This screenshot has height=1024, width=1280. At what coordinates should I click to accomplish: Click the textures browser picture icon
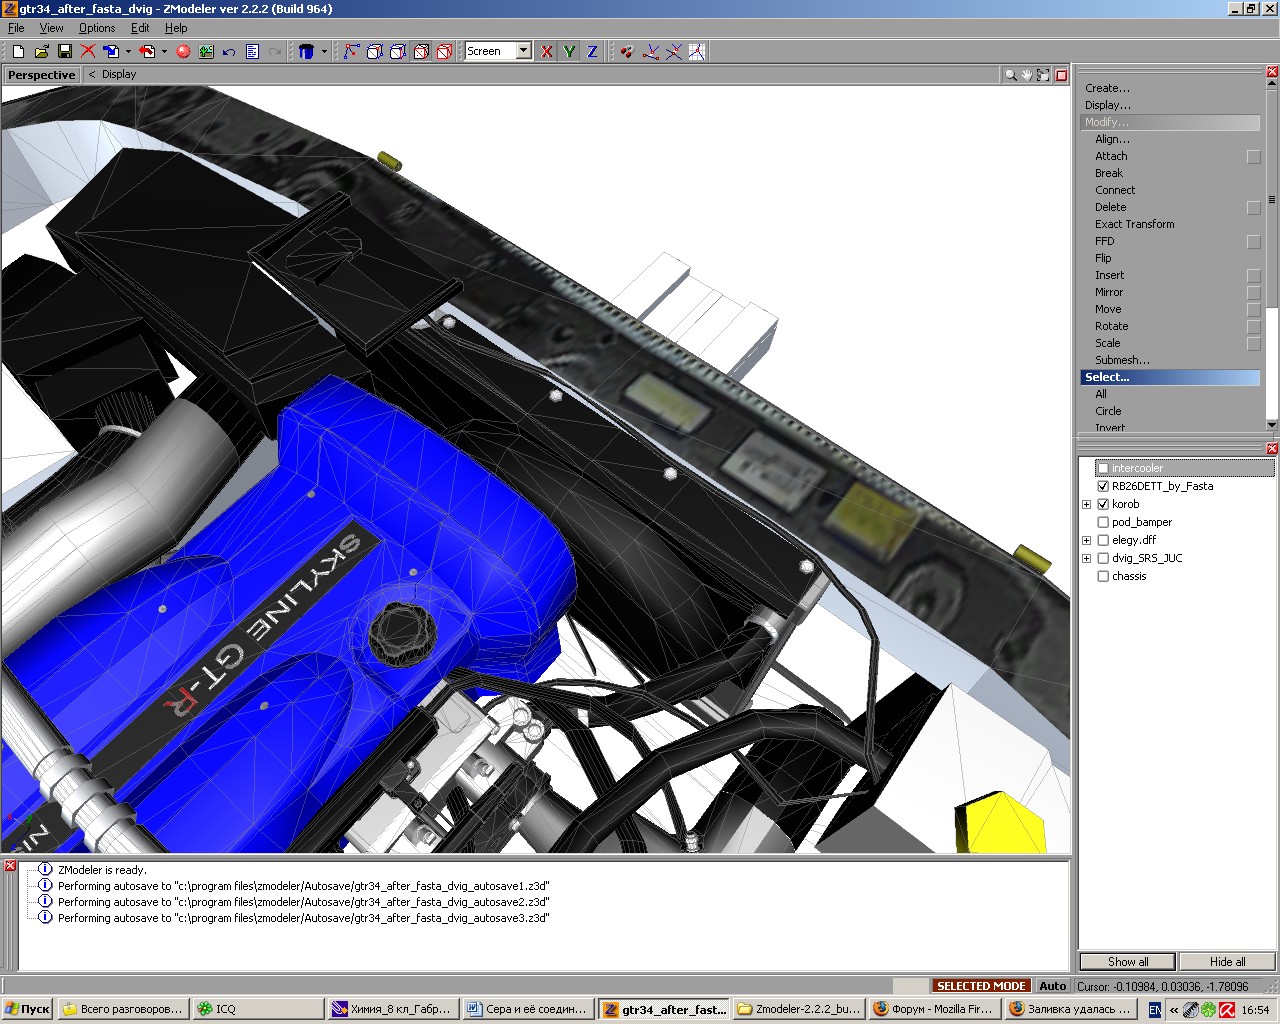pyautogui.click(x=206, y=51)
